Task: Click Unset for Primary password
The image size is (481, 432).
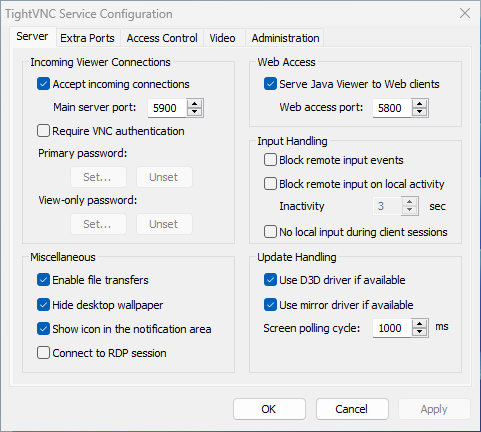Action: click(164, 177)
